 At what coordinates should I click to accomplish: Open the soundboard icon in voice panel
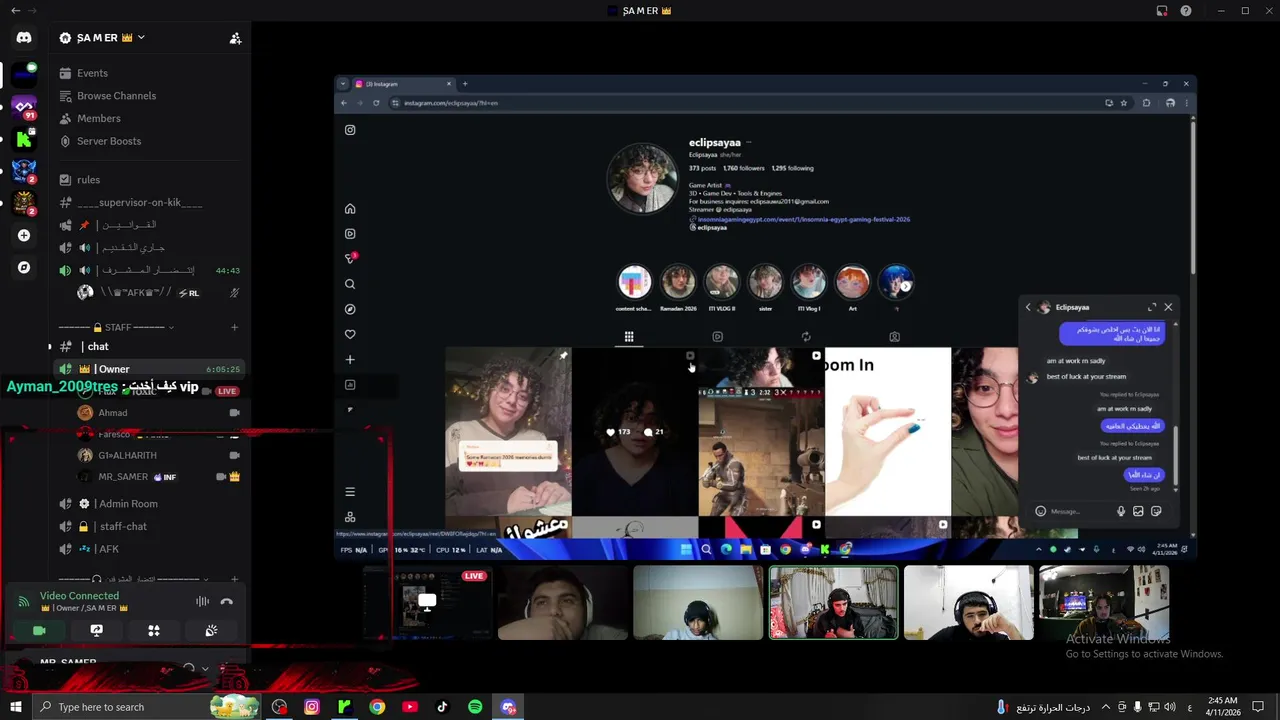(211, 631)
